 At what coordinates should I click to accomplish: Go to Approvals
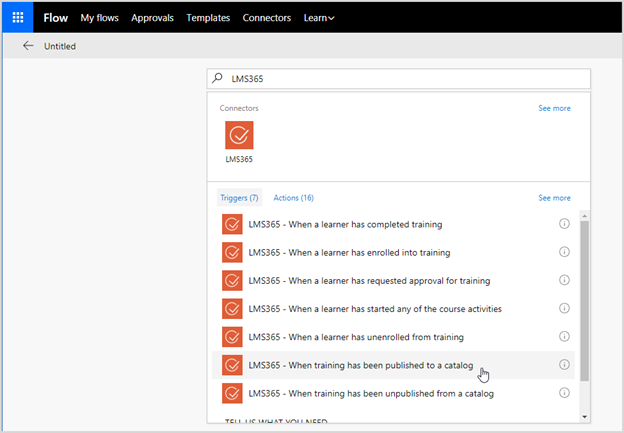pos(152,18)
